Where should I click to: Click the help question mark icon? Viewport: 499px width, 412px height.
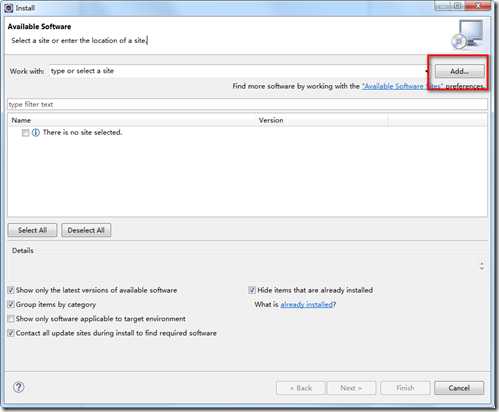(19, 387)
